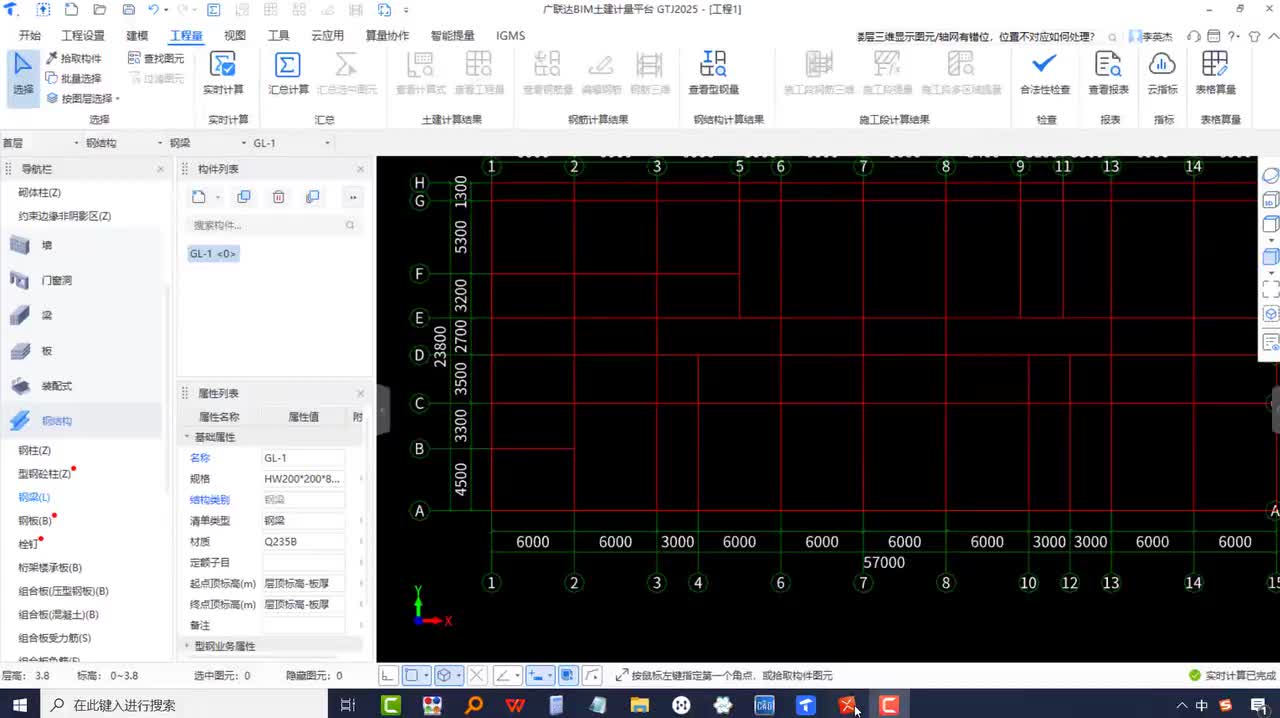
Task: Select 栓钉 in navigation list
Action: (29, 543)
